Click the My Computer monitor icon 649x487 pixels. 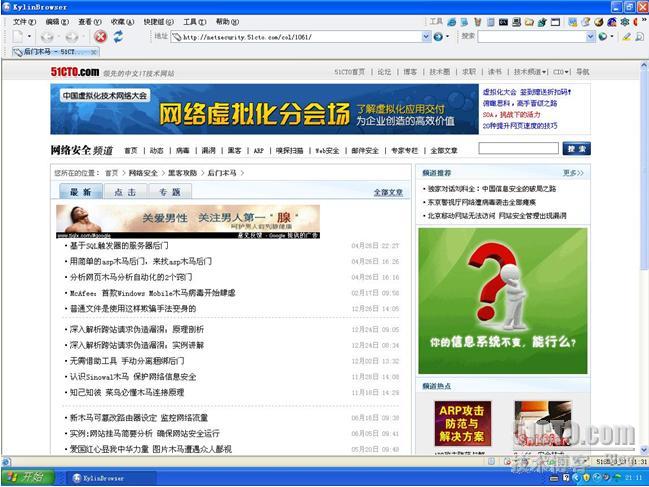pos(516,22)
